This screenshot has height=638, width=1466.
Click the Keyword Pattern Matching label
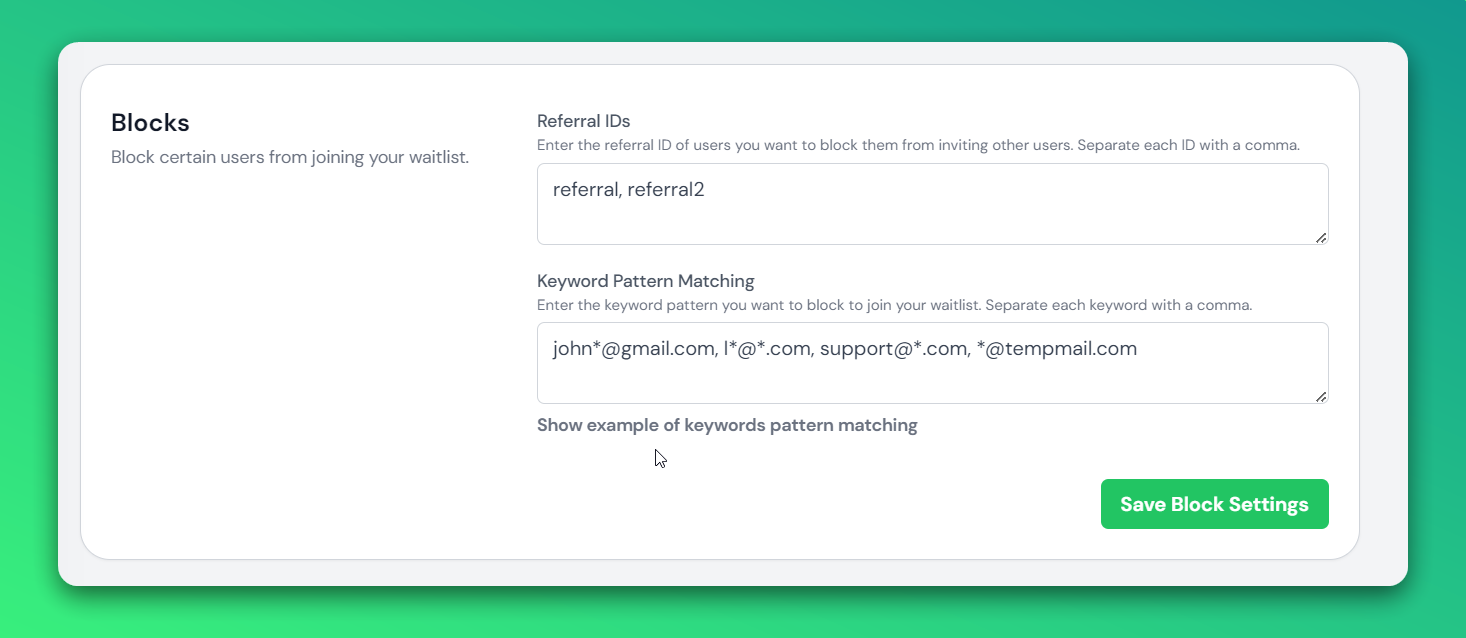coord(646,280)
